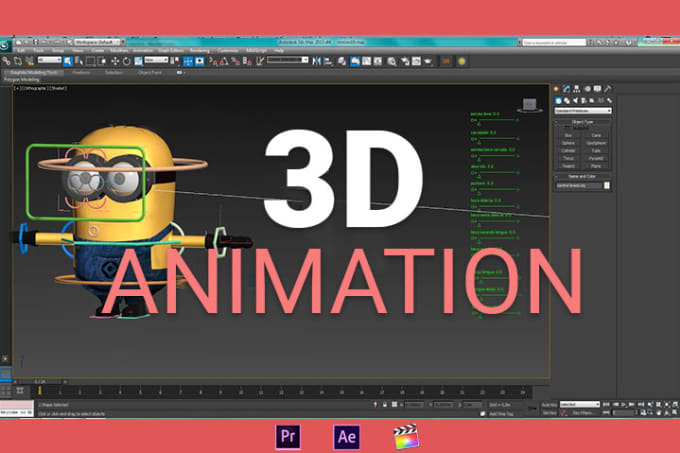Viewport: 680px width, 453px height.
Task: Switch to the Motion command panel tab
Action: [587, 89]
